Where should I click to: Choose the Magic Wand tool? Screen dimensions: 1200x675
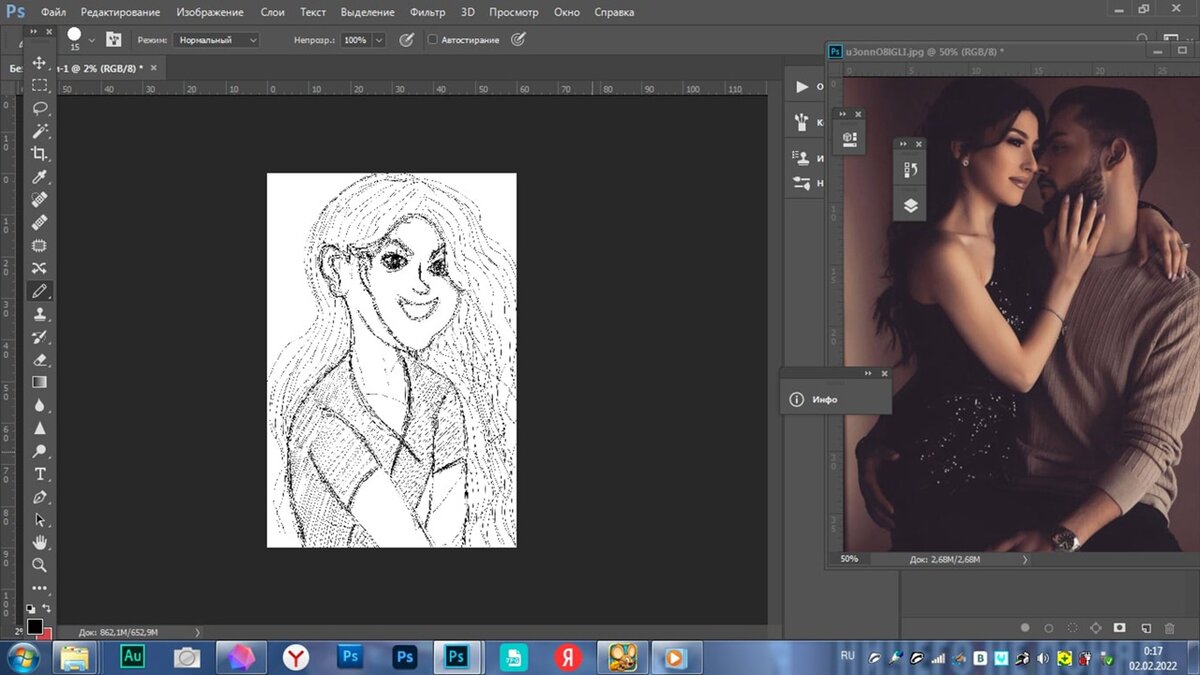(39, 131)
